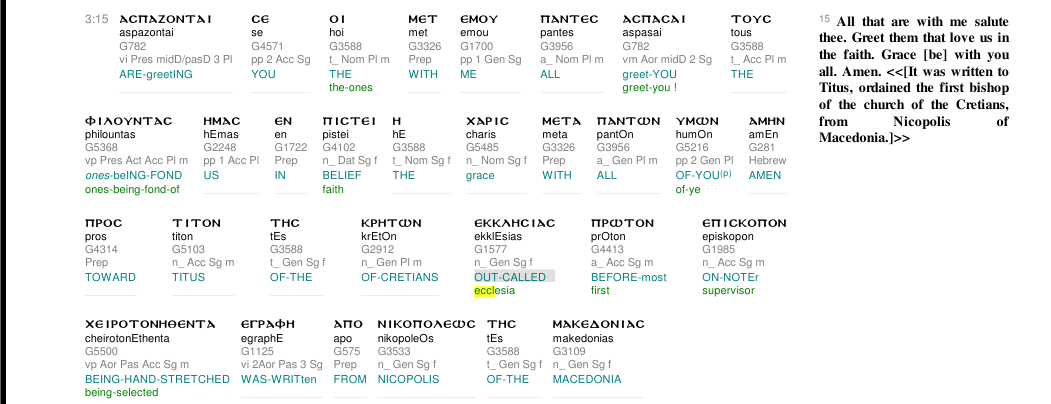1051x404 pixels.
Task: Click the word ΝΙΚΟΠΟΛΕѠС
Action: pos(426,324)
